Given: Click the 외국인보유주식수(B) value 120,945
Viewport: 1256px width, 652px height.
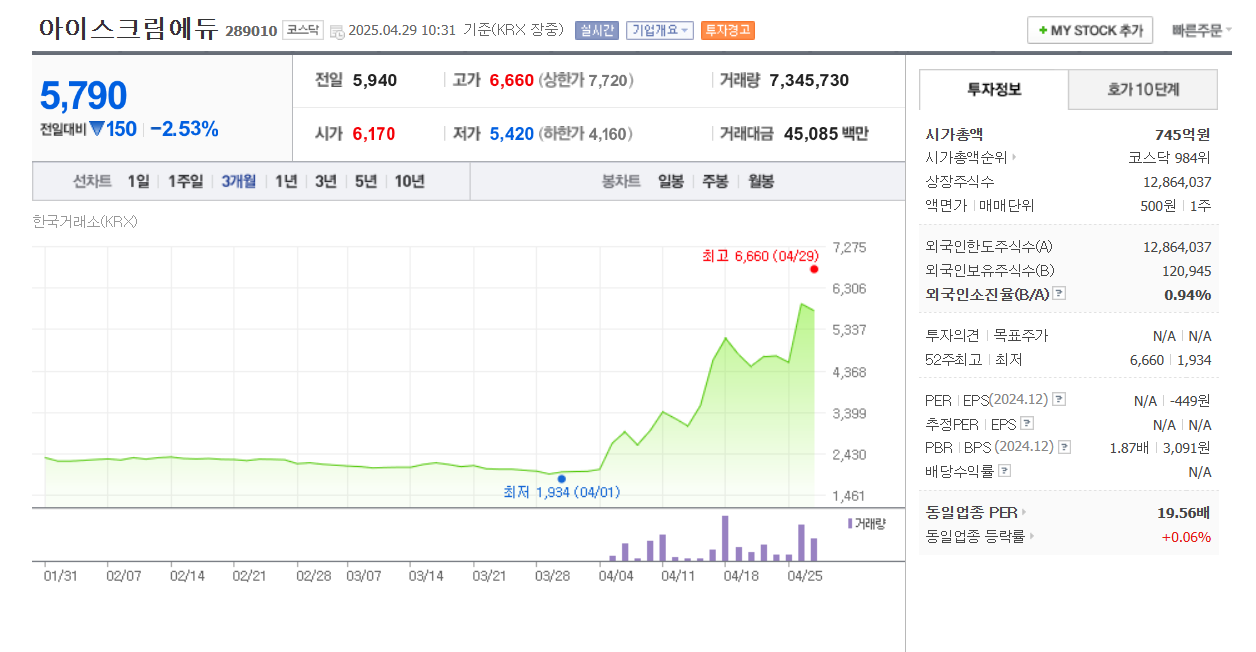Looking at the screenshot, I should click(x=1187, y=270).
